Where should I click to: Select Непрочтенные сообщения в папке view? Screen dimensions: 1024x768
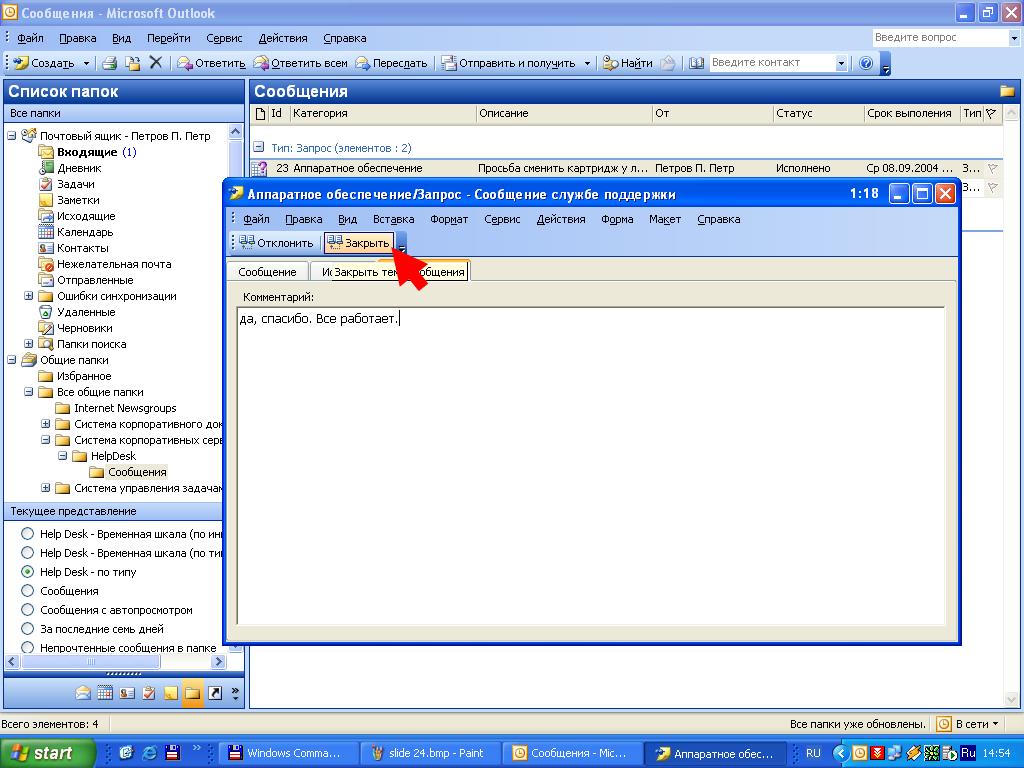(x=27, y=647)
